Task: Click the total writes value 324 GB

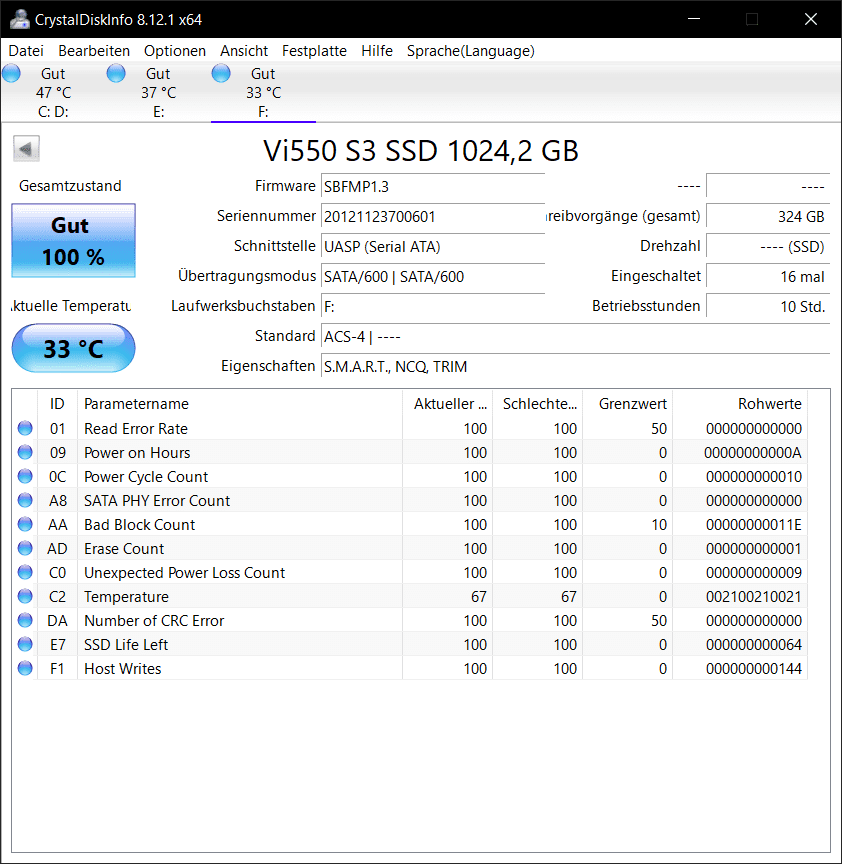Action: click(768, 217)
